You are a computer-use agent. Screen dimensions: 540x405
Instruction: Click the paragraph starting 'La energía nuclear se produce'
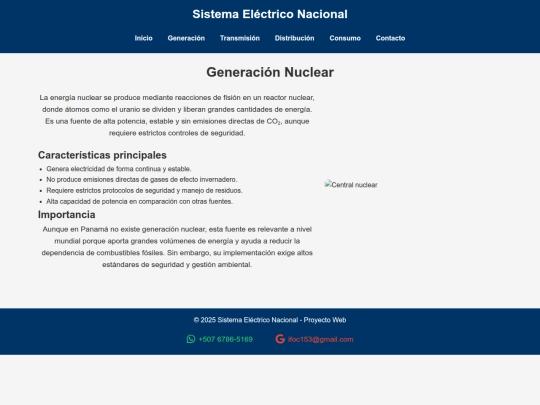pos(177,115)
